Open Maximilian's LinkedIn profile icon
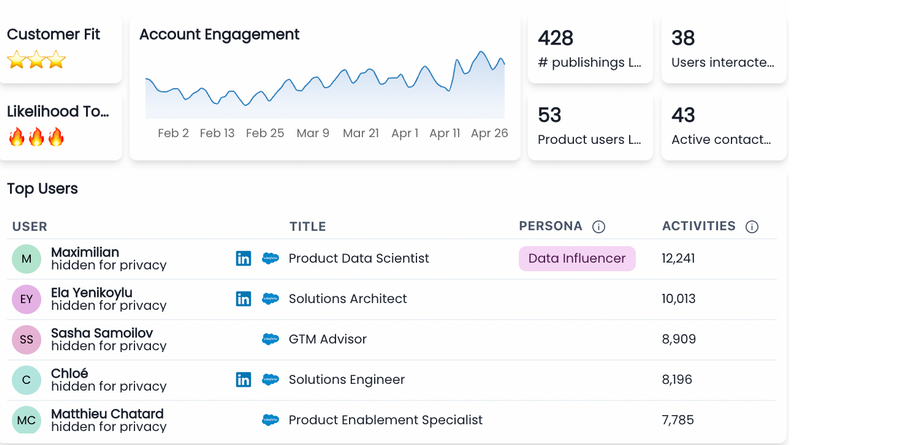 [x=243, y=258]
